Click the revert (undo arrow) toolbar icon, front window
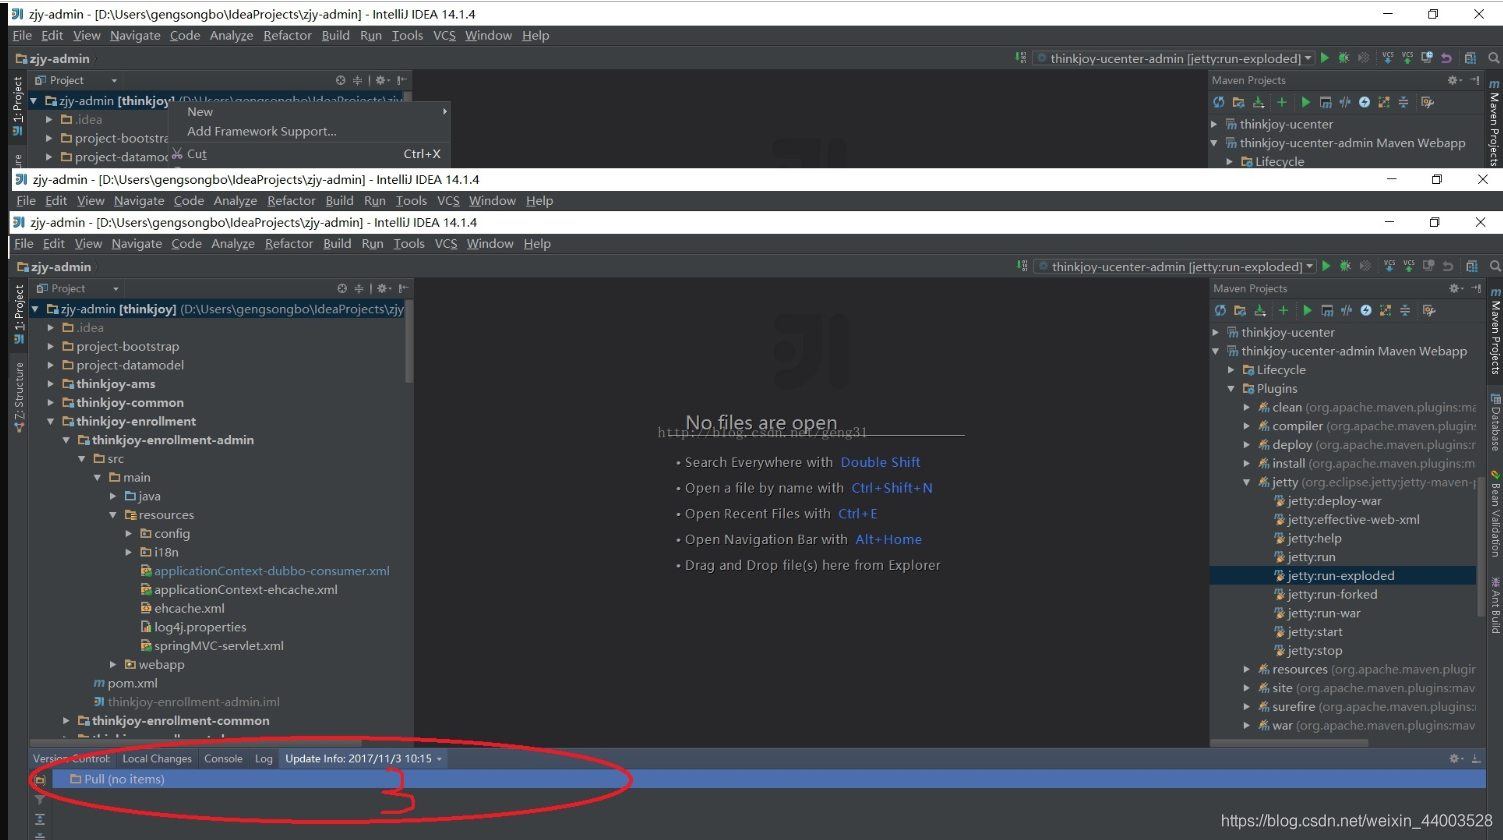This screenshot has height=840, width=1503. coord(1448,266)
